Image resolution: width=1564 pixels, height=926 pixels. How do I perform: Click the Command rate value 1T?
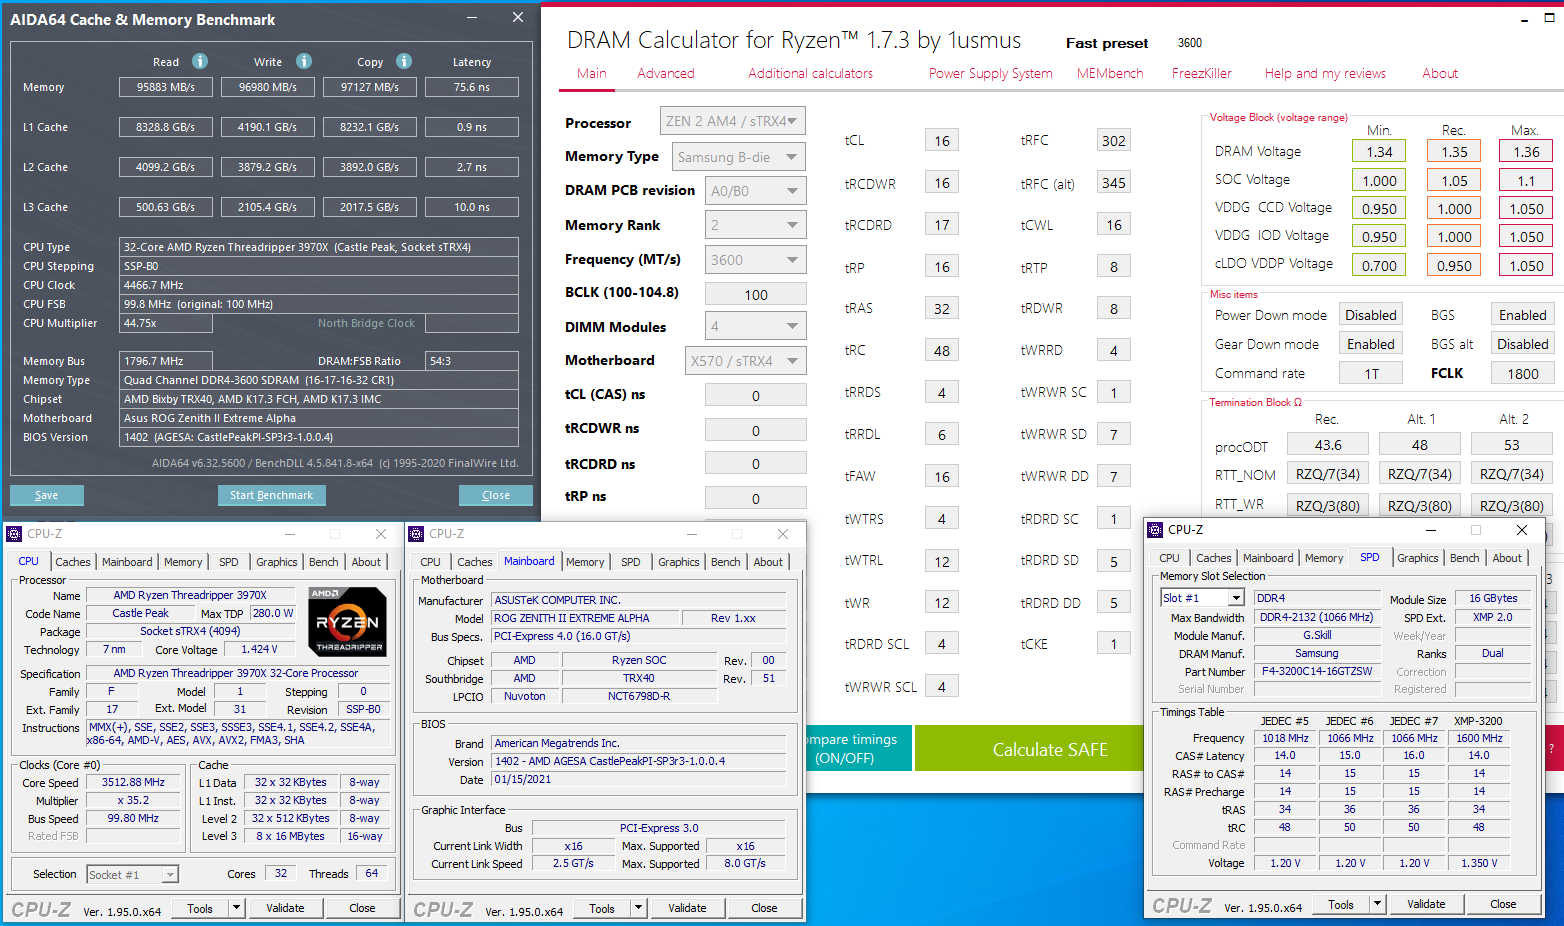(1372, 373)
